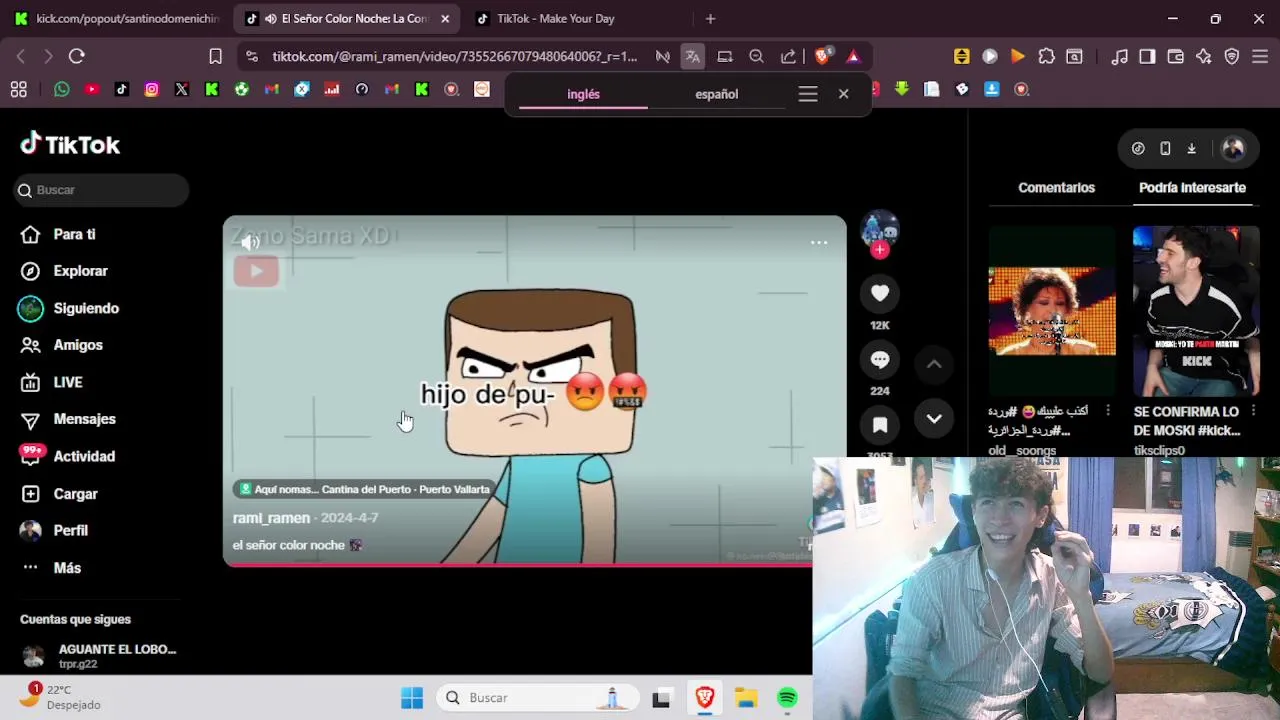Viewport: 1280px width, 720px height.
Task: Open Instagram bookmark in bookmarks bar
Action: 151,89
